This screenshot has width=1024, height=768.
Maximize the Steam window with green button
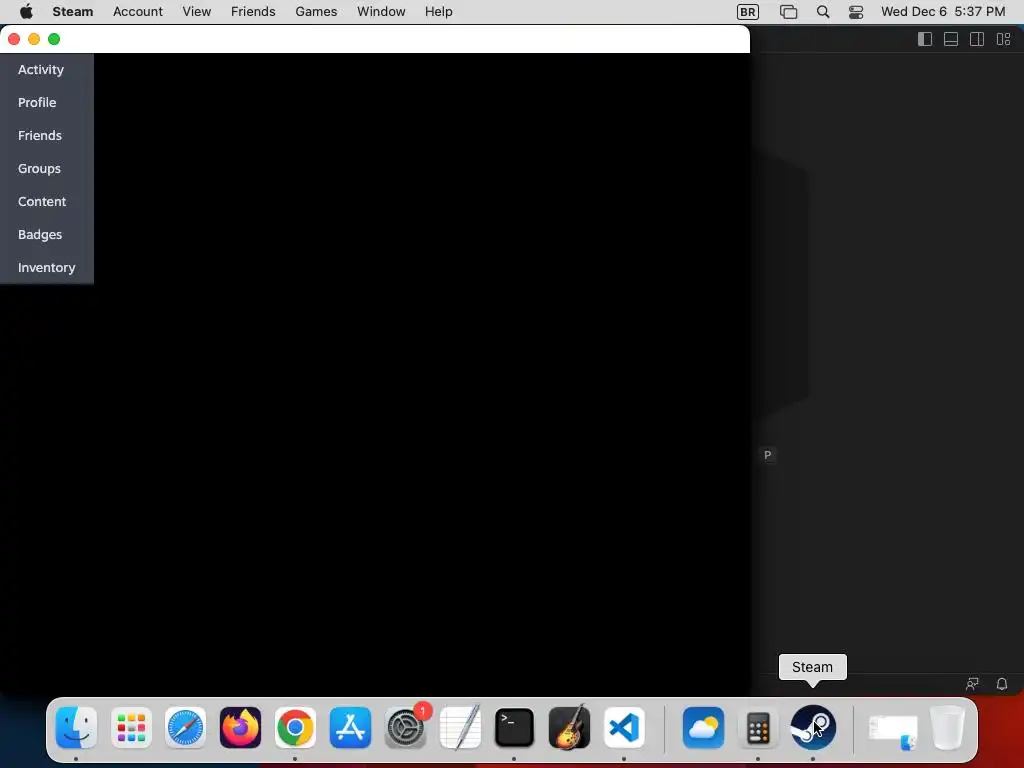54,39
